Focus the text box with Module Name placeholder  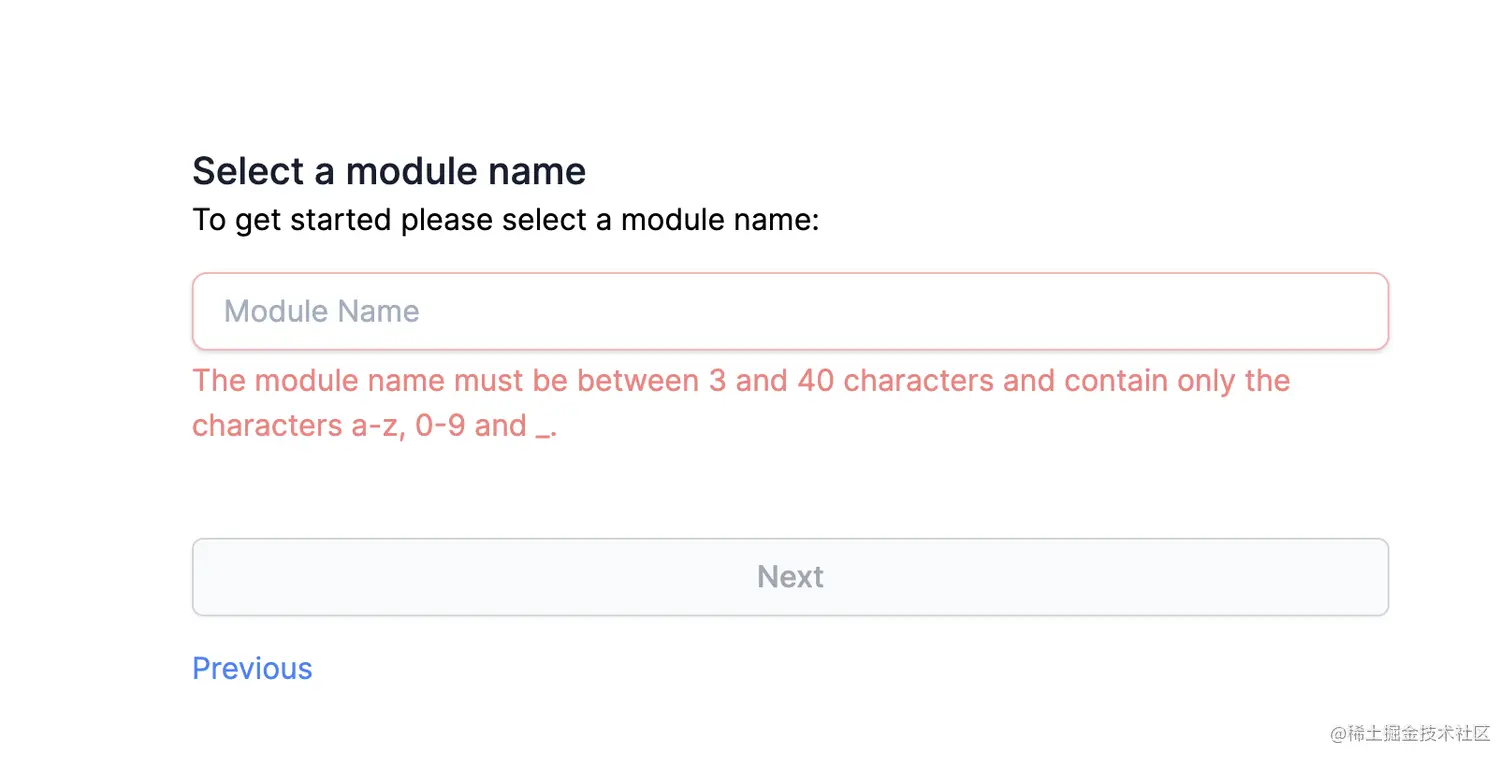pyautogui.click(x=790, y=311)
